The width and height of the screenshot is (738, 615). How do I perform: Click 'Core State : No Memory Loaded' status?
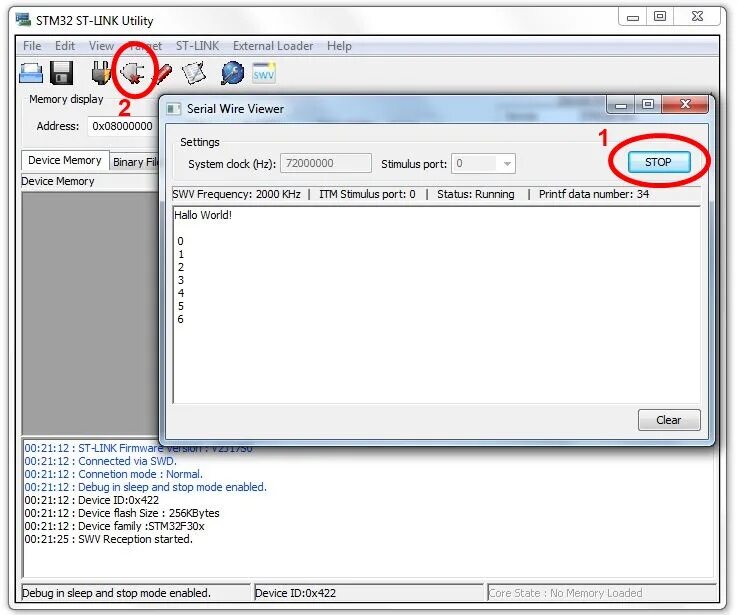coord(565,593)
